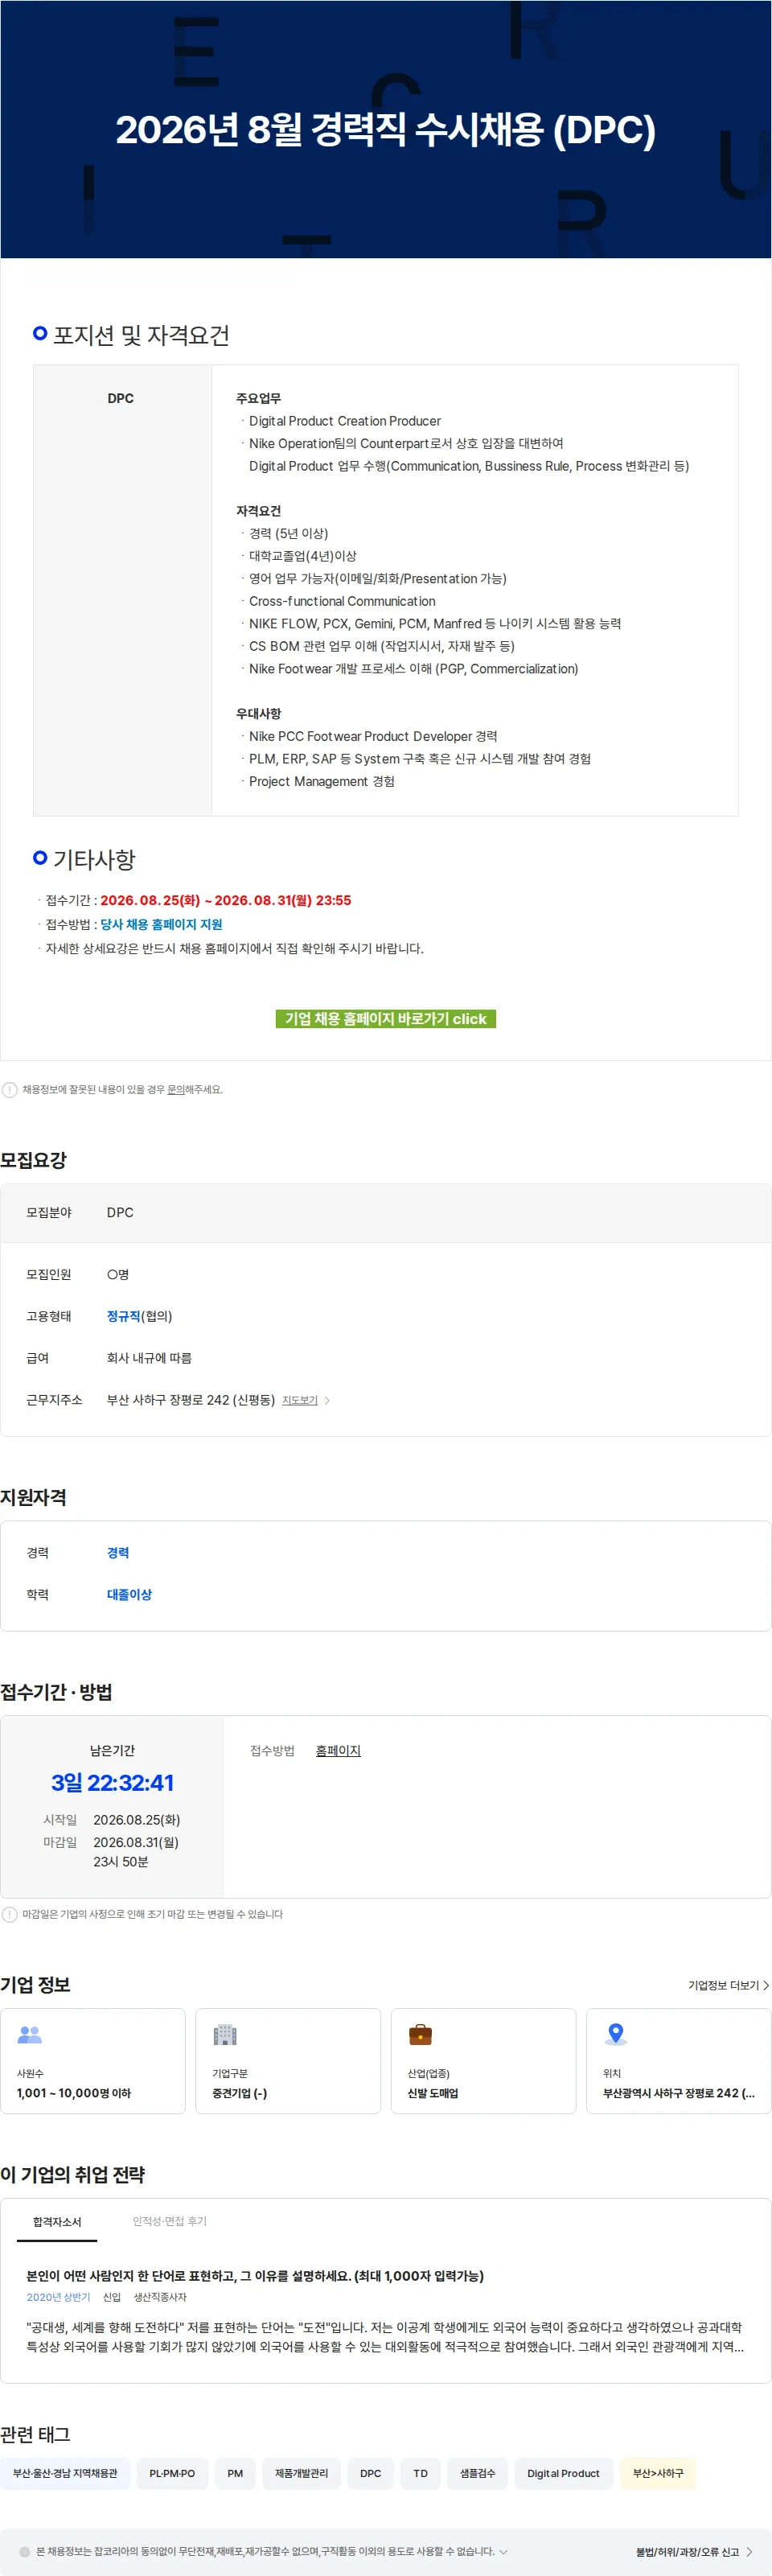Image resolution: width=772 pixels, height=2576 pixels.
Task: Click the 대졸이상 education link
Action: point(129,1594)
